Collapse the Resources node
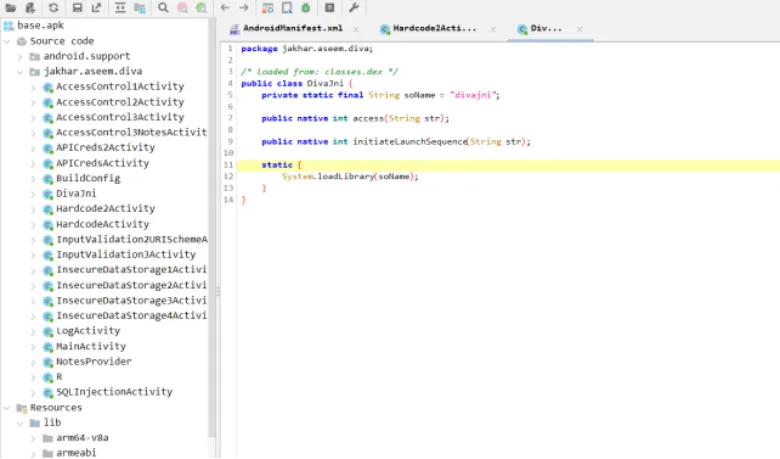This screenshot has width=780, height=459. coord(7,408)
